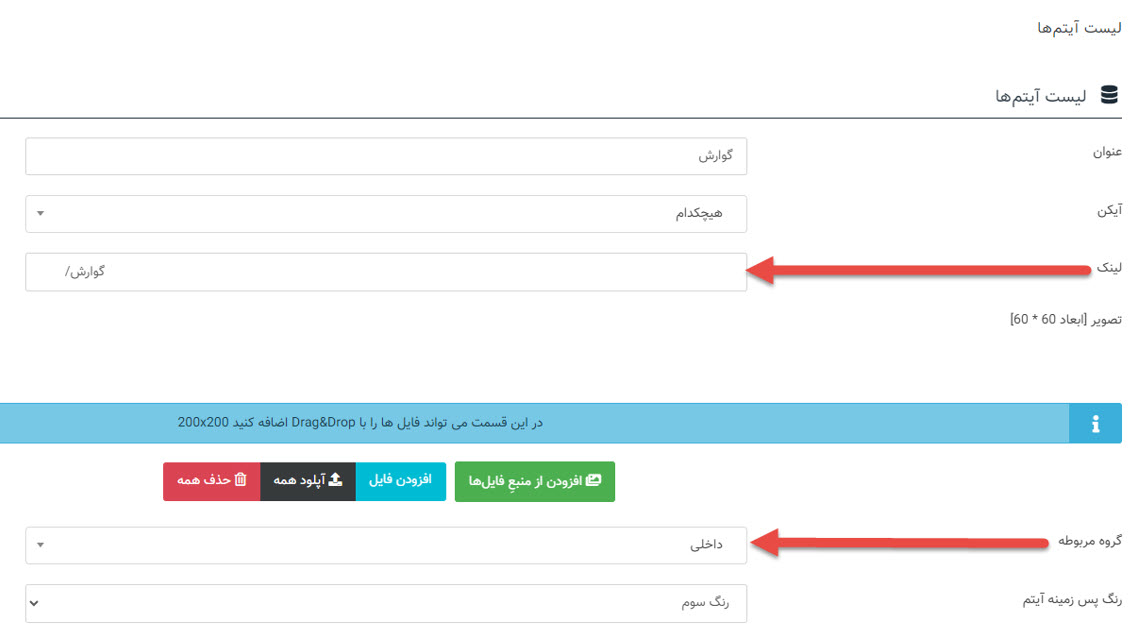This screenshot has height=625, width=1147.
Task: Expand the گروه مربوطه dropdown showing داخلی
Action: coord(386,546)
